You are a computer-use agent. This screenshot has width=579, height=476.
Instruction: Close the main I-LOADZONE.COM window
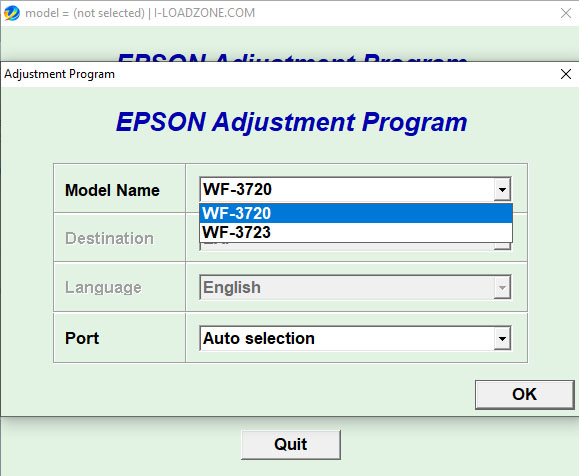pyautogui.click(x=566, y=13)
